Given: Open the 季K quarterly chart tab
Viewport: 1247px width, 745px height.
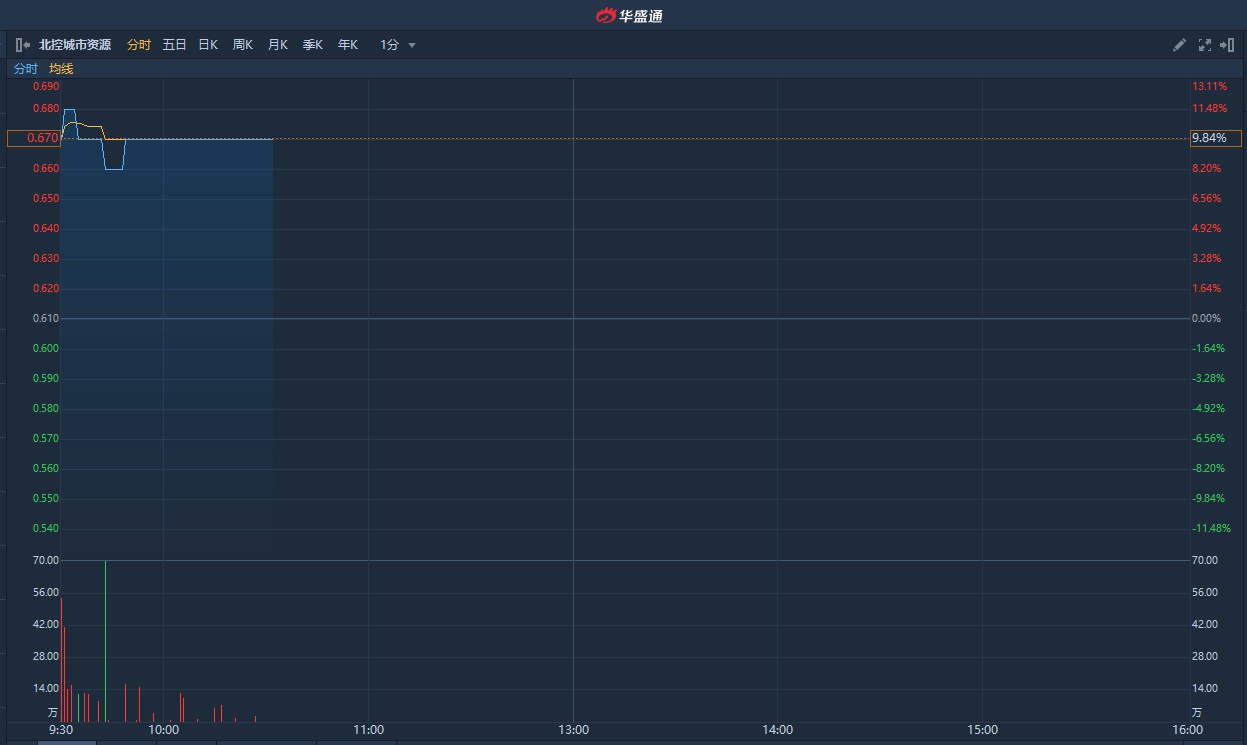Looking at the screenshot, I should 313,45.
